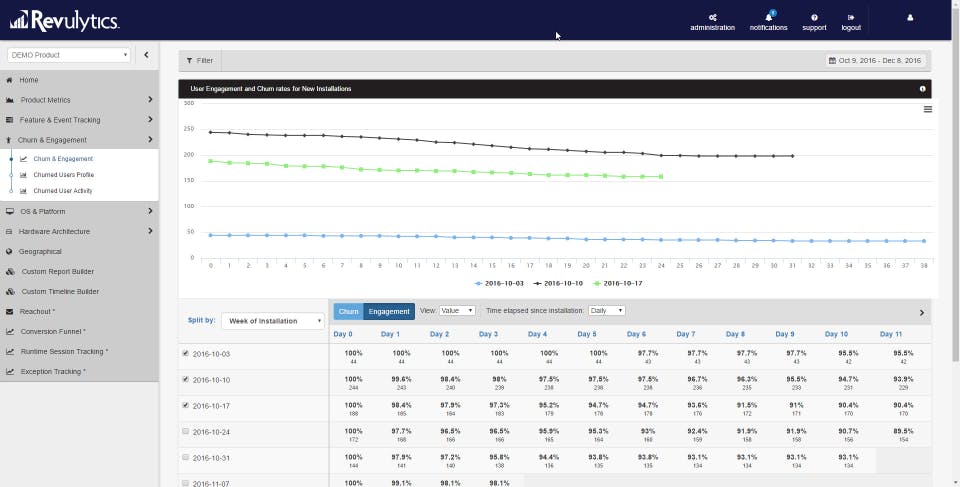This screenshot has width=960, height=487.
Task: Open the administration gears icon
Action: 712,18
